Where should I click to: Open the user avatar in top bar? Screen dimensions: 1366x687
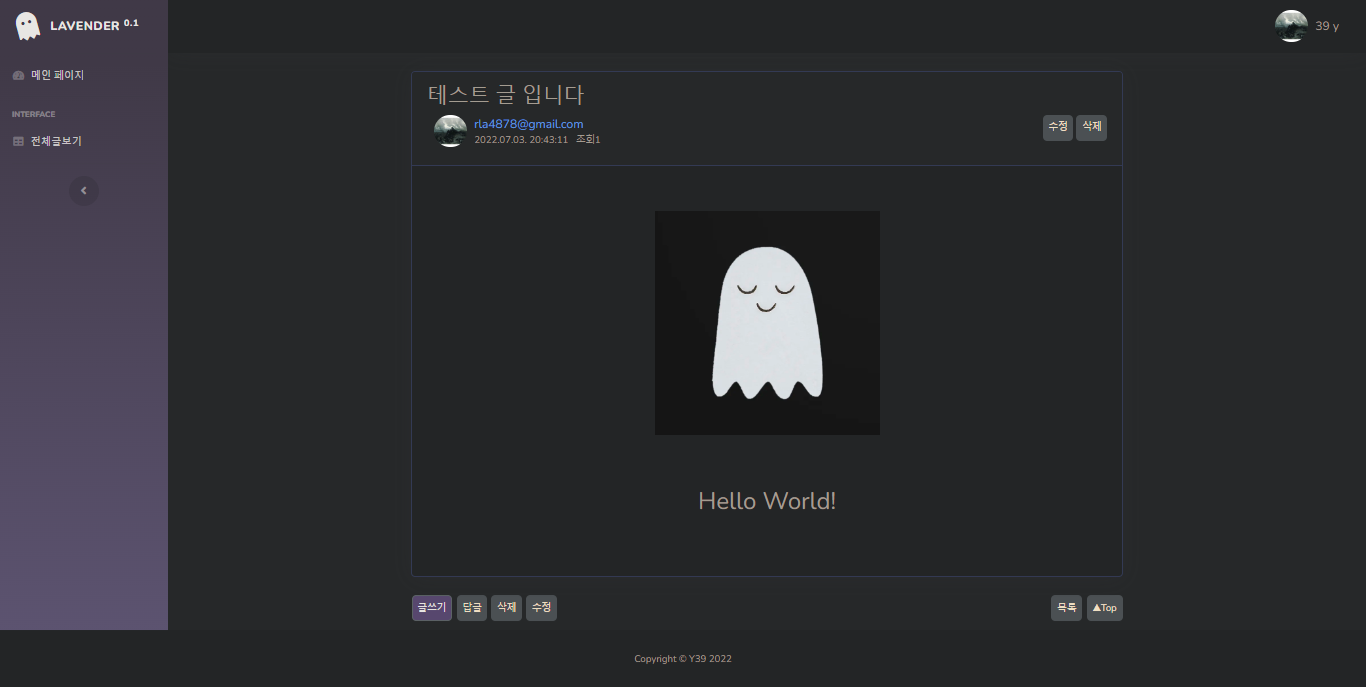(x=1291, y=26)
